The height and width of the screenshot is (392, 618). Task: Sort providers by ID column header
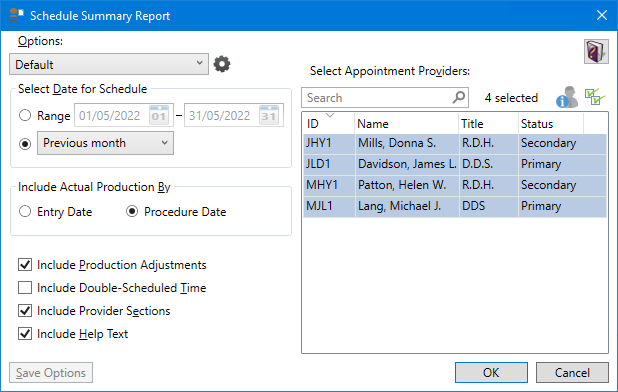(x=329, y=124)
